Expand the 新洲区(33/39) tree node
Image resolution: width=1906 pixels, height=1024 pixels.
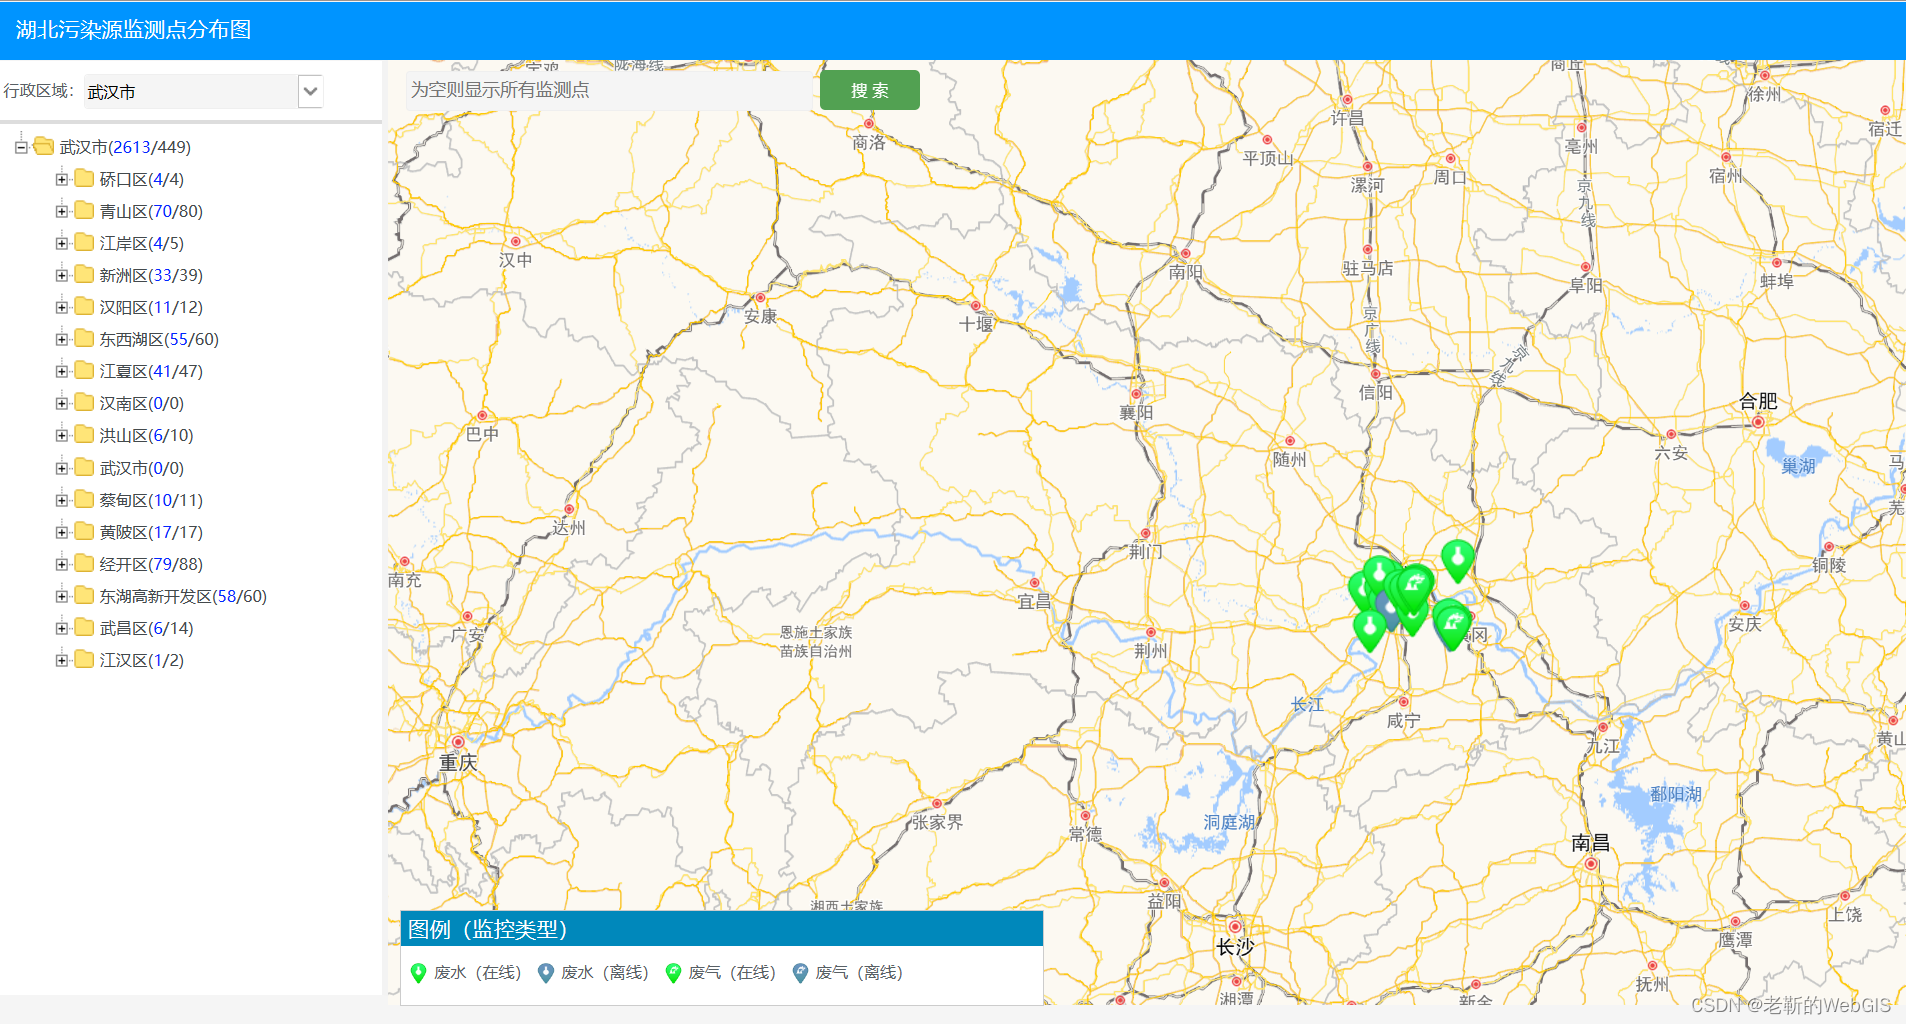pyautogui.click(x=60, y=274)
